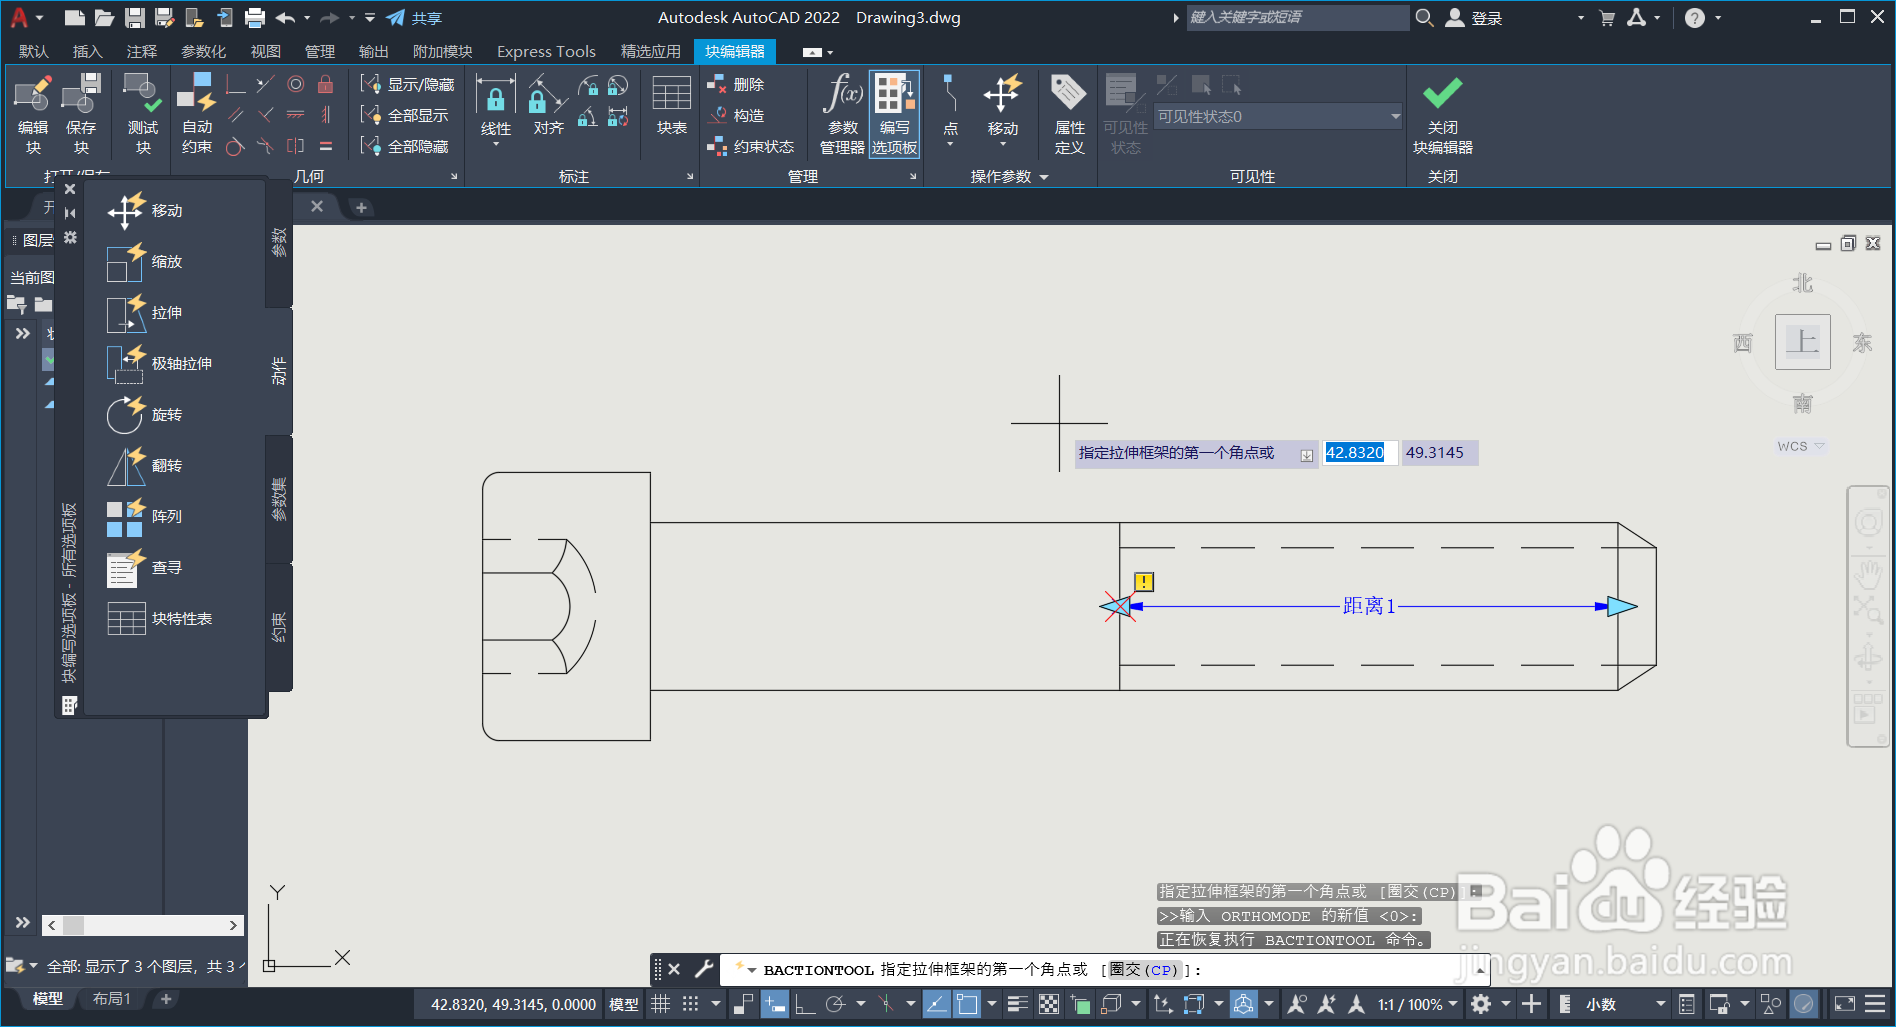Switch to the 参数集 palette tab
Screen dimensions: 1896x1027
[279, 499]
